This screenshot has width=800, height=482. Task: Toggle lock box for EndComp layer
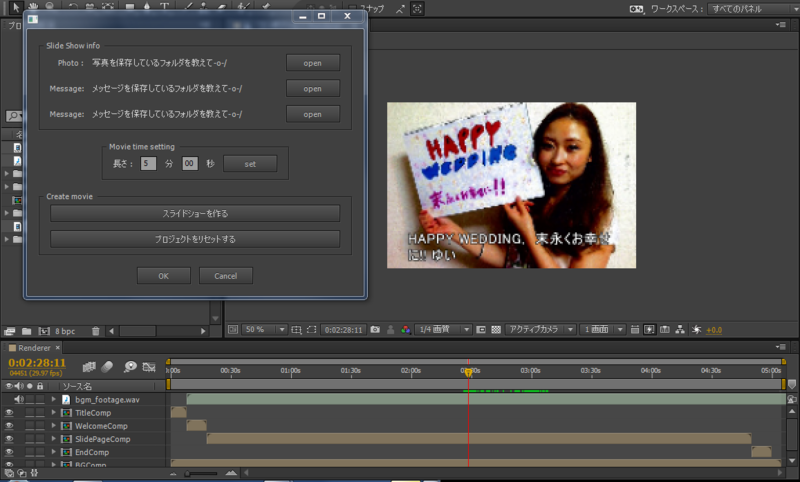coord(39,452)
